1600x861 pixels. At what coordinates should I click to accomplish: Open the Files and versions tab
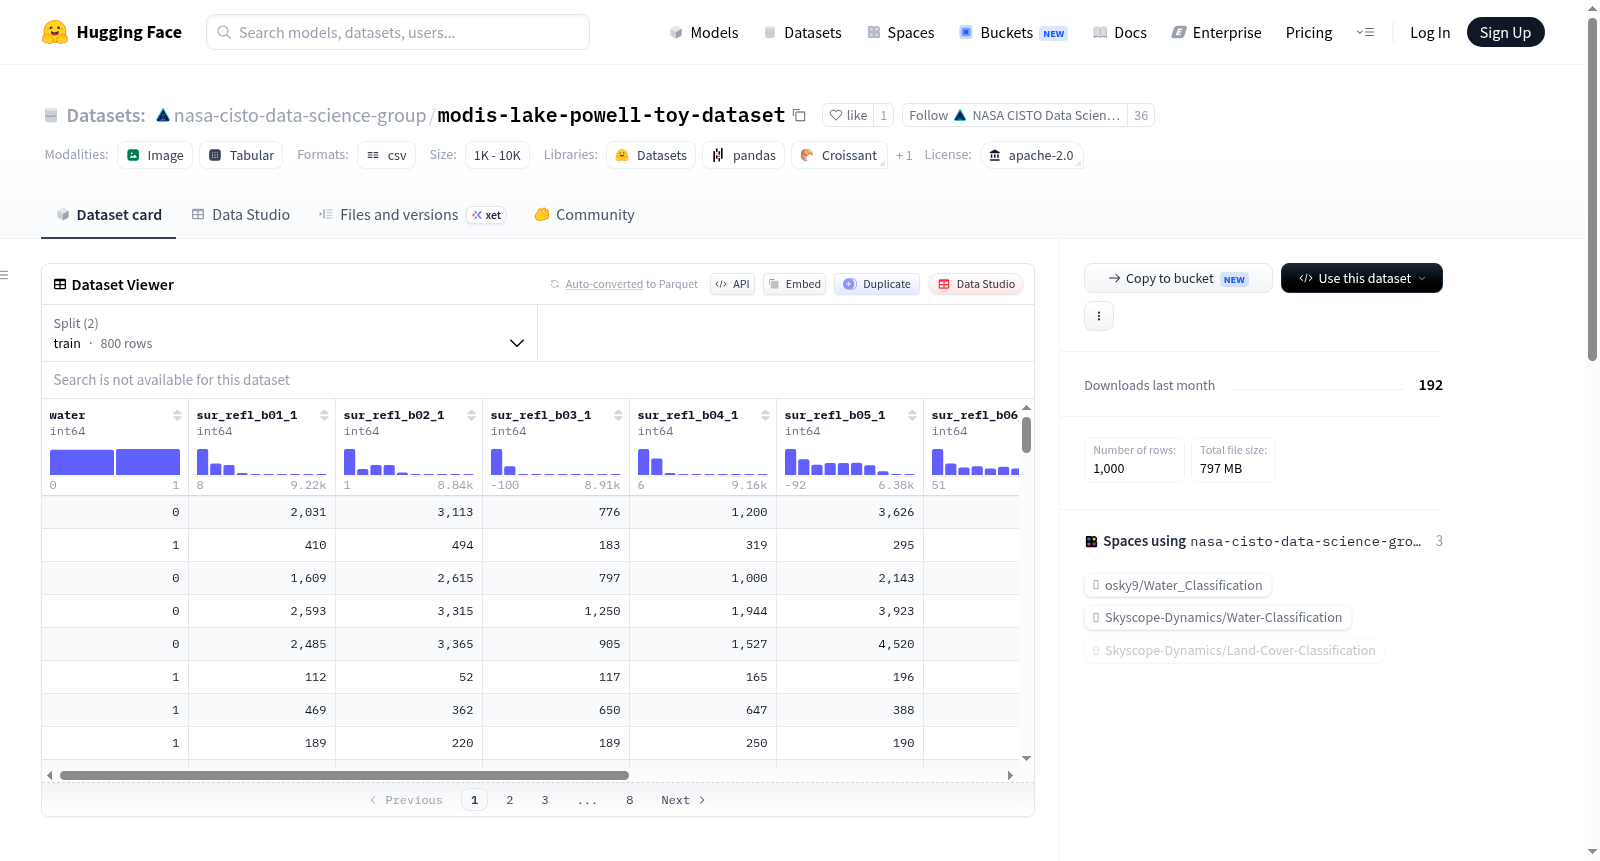point(412,214)
